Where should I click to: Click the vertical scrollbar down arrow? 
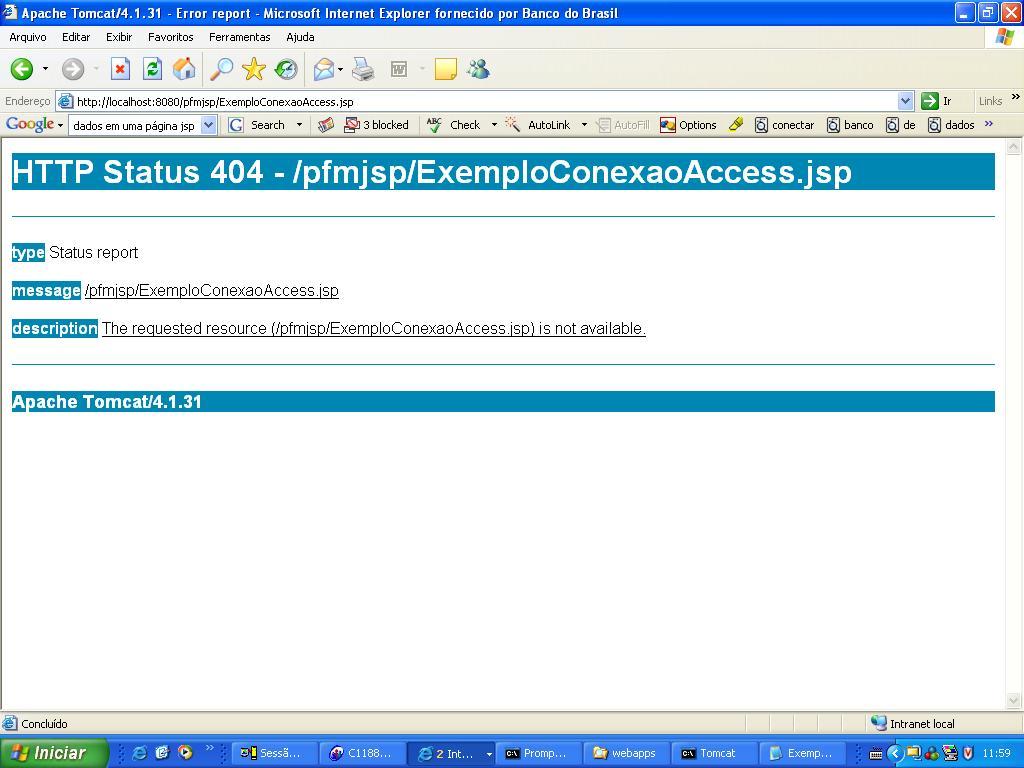(x=1014, y=701)
